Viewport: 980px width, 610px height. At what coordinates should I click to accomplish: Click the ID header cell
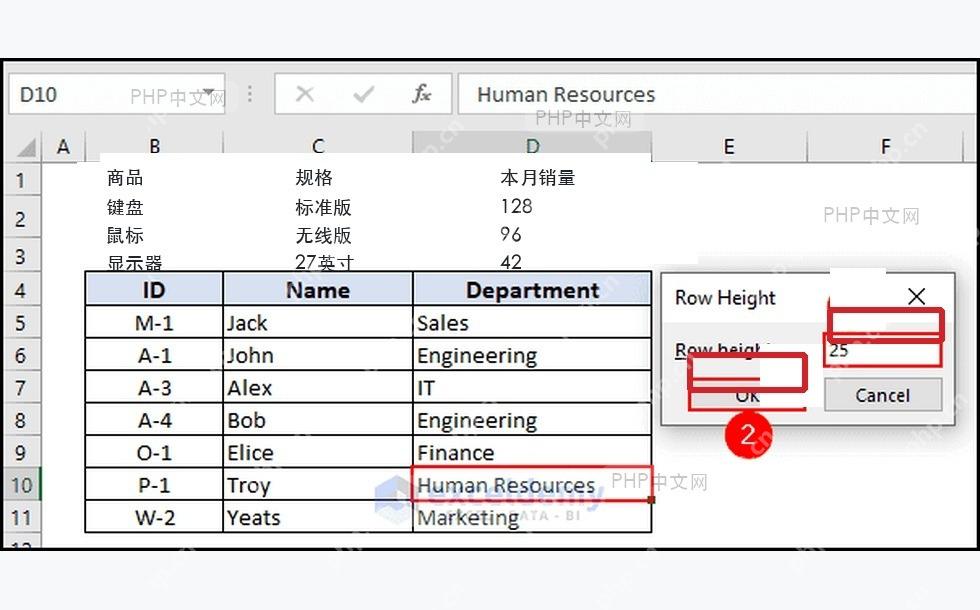pos(154,289)
